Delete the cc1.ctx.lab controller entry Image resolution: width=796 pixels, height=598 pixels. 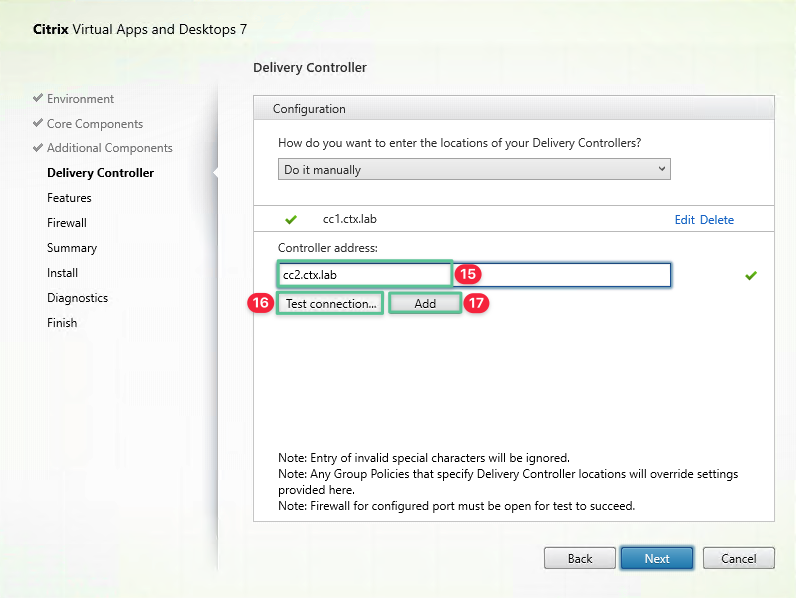coord(716,220)
